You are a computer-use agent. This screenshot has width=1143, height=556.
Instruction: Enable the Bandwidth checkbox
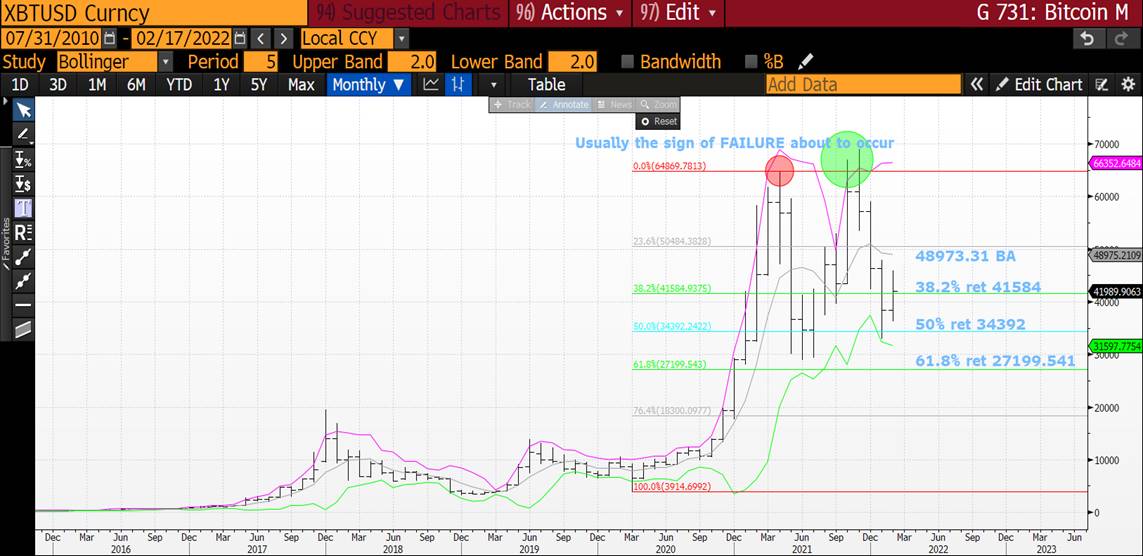pos(627,62)
